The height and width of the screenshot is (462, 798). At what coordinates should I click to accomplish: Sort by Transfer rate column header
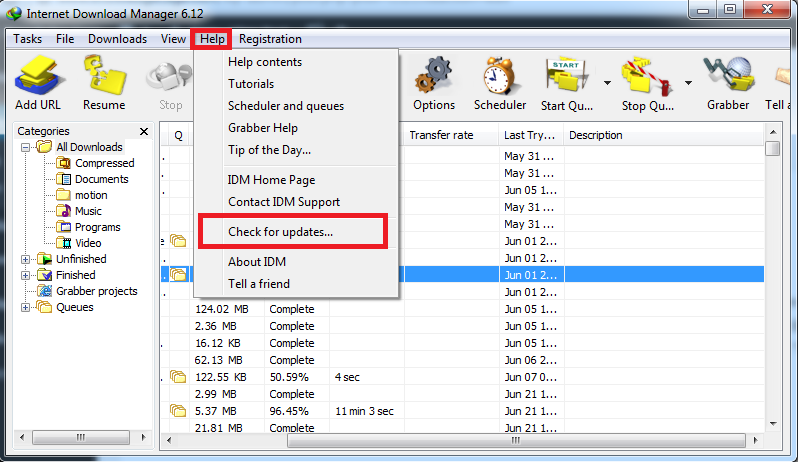point(451,135)
